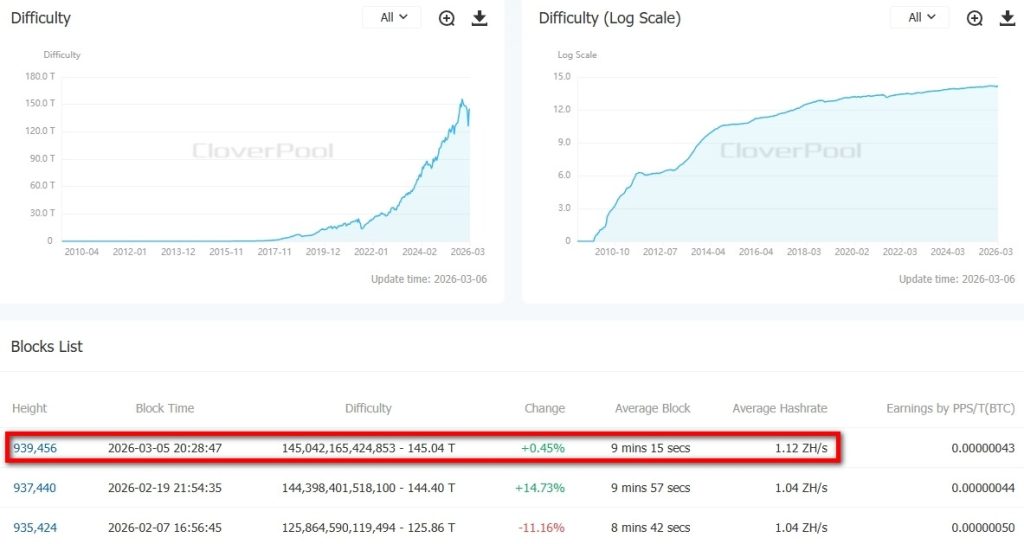Image resolution: width=1024 pixels, height=544 pixels.
Task: Click the Earnings by PPS/T(BTC) header
Action: click(x=949, y=408)
